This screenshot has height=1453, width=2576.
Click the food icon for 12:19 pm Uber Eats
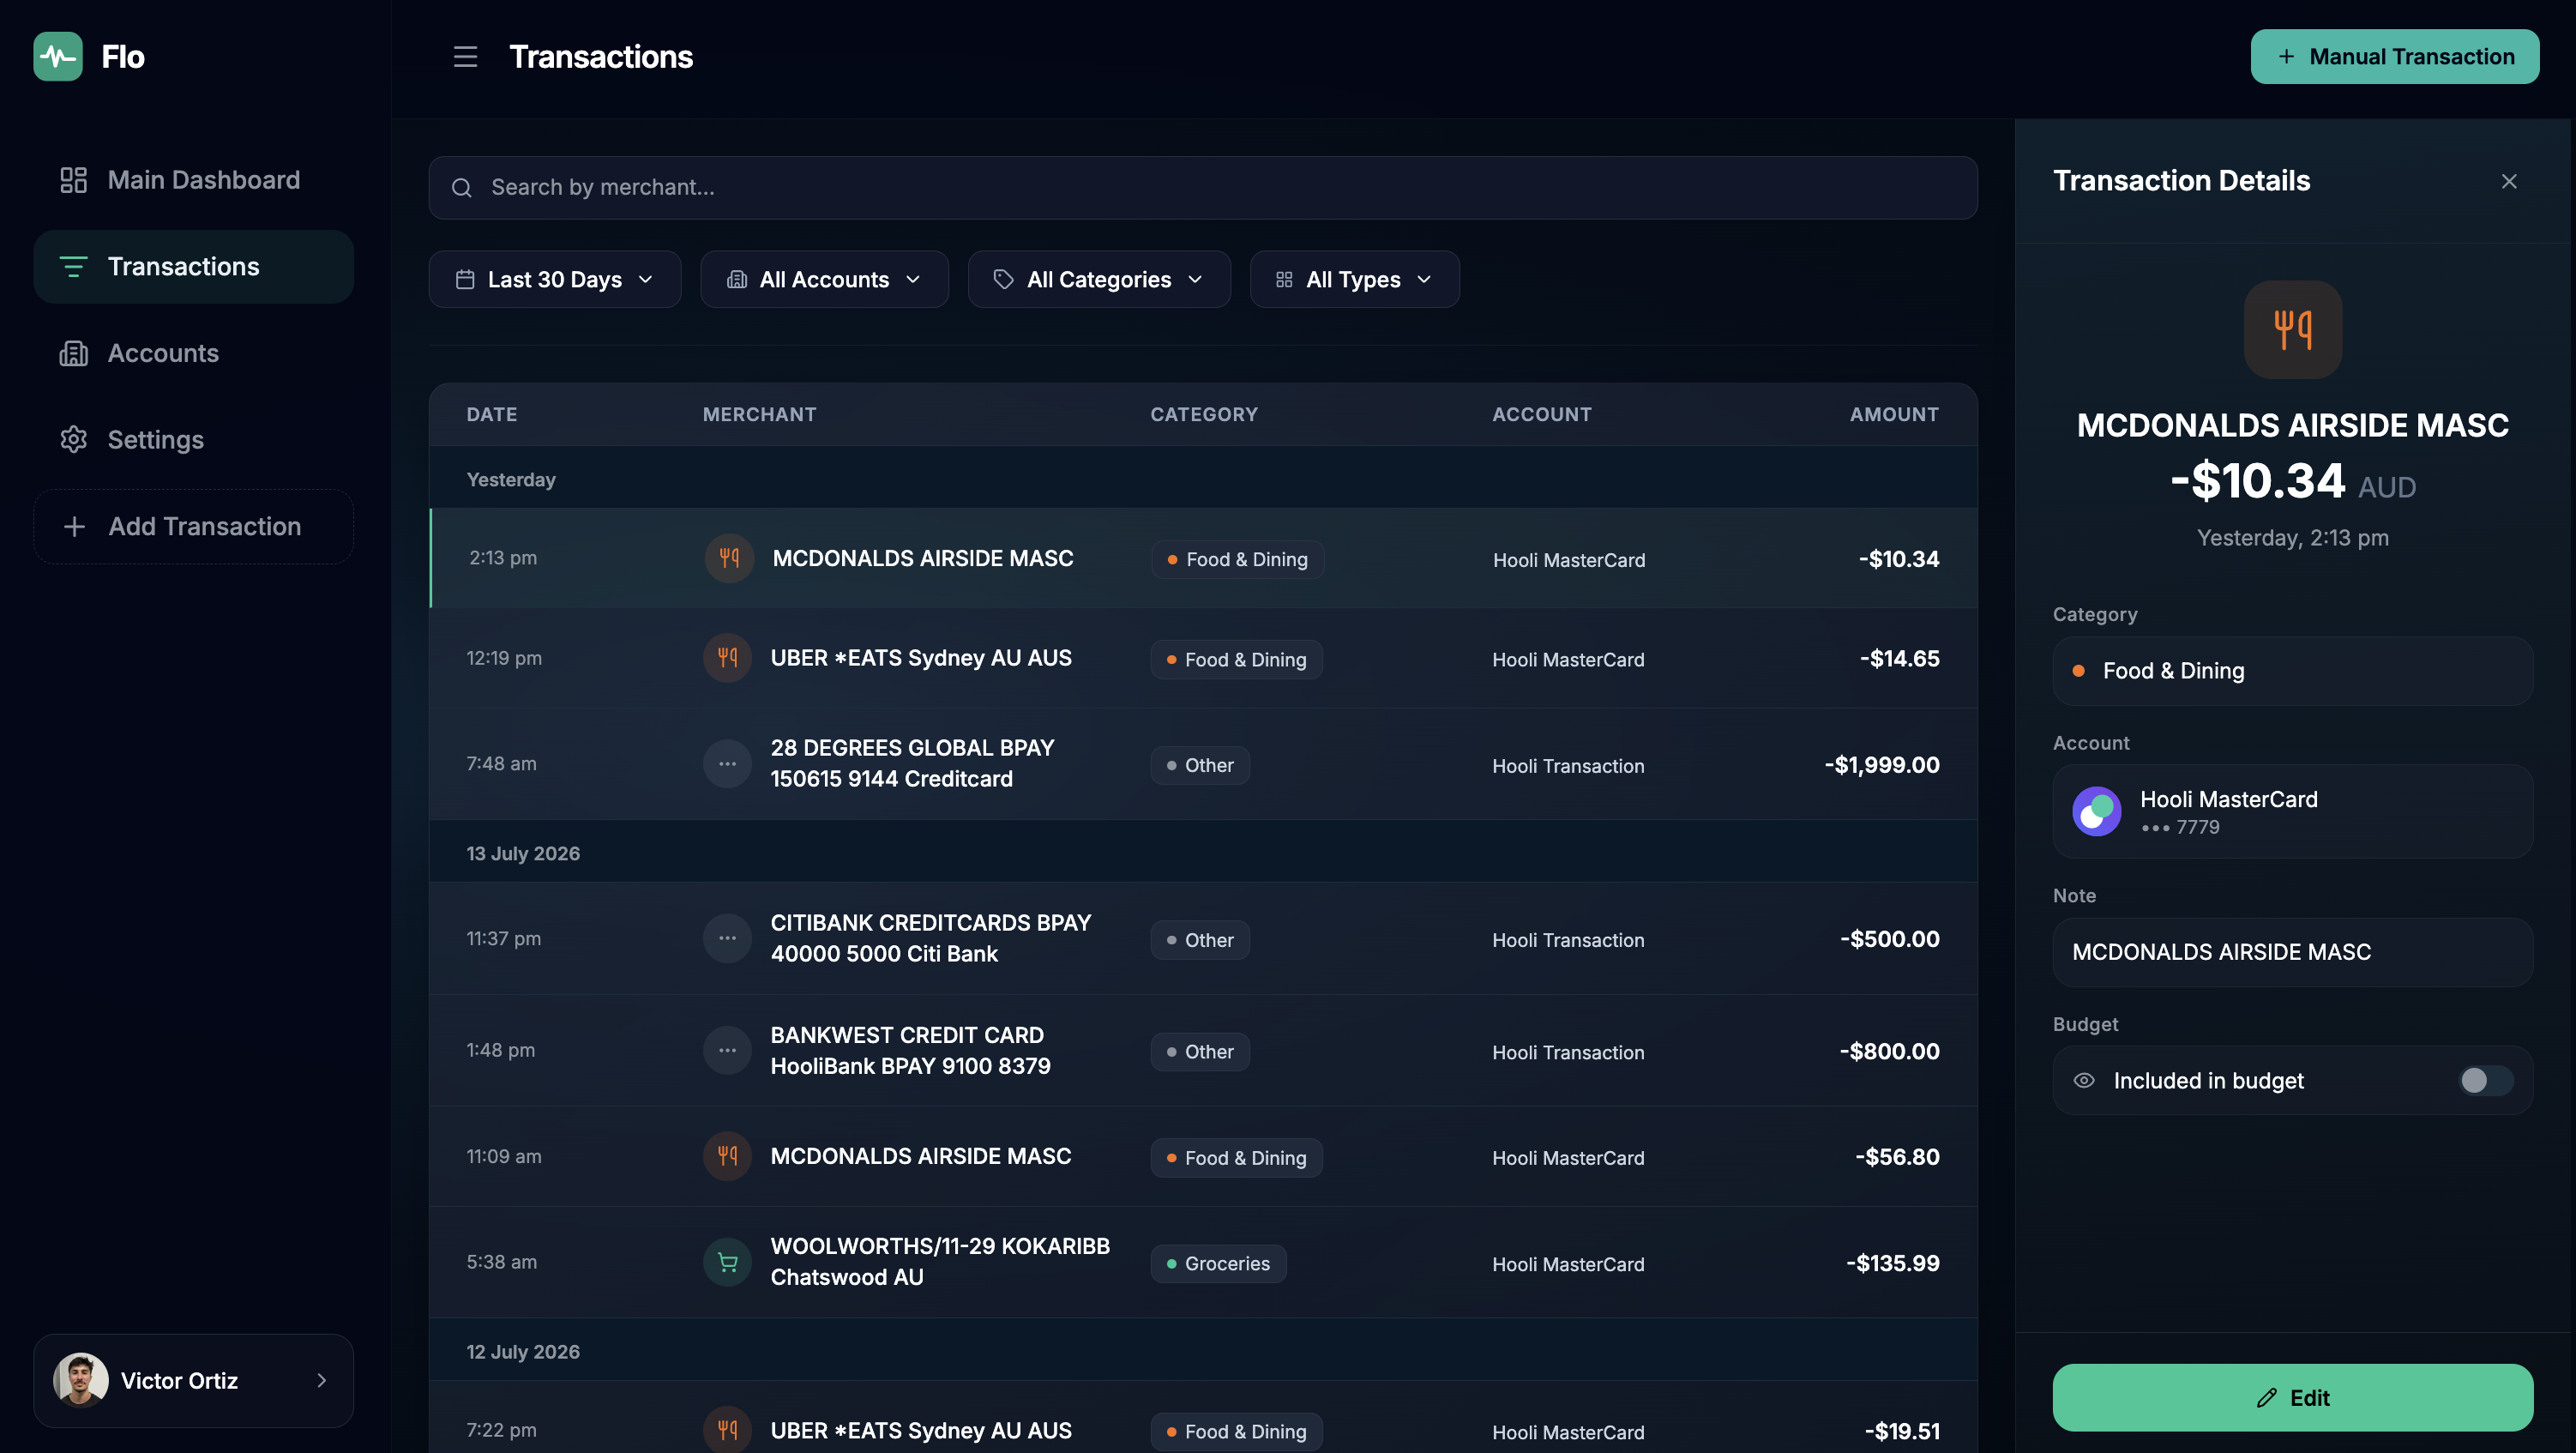point(727,658)
